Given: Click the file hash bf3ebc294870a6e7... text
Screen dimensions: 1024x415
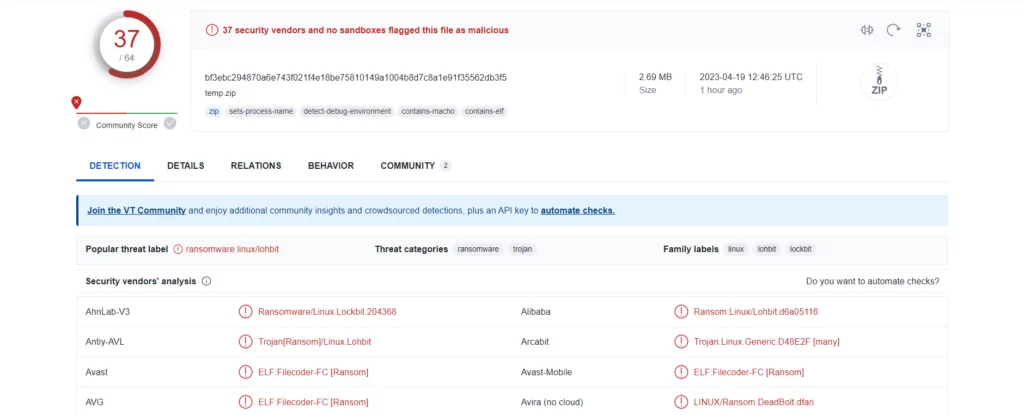Looking at the screenshot, I should pos(355,77).
